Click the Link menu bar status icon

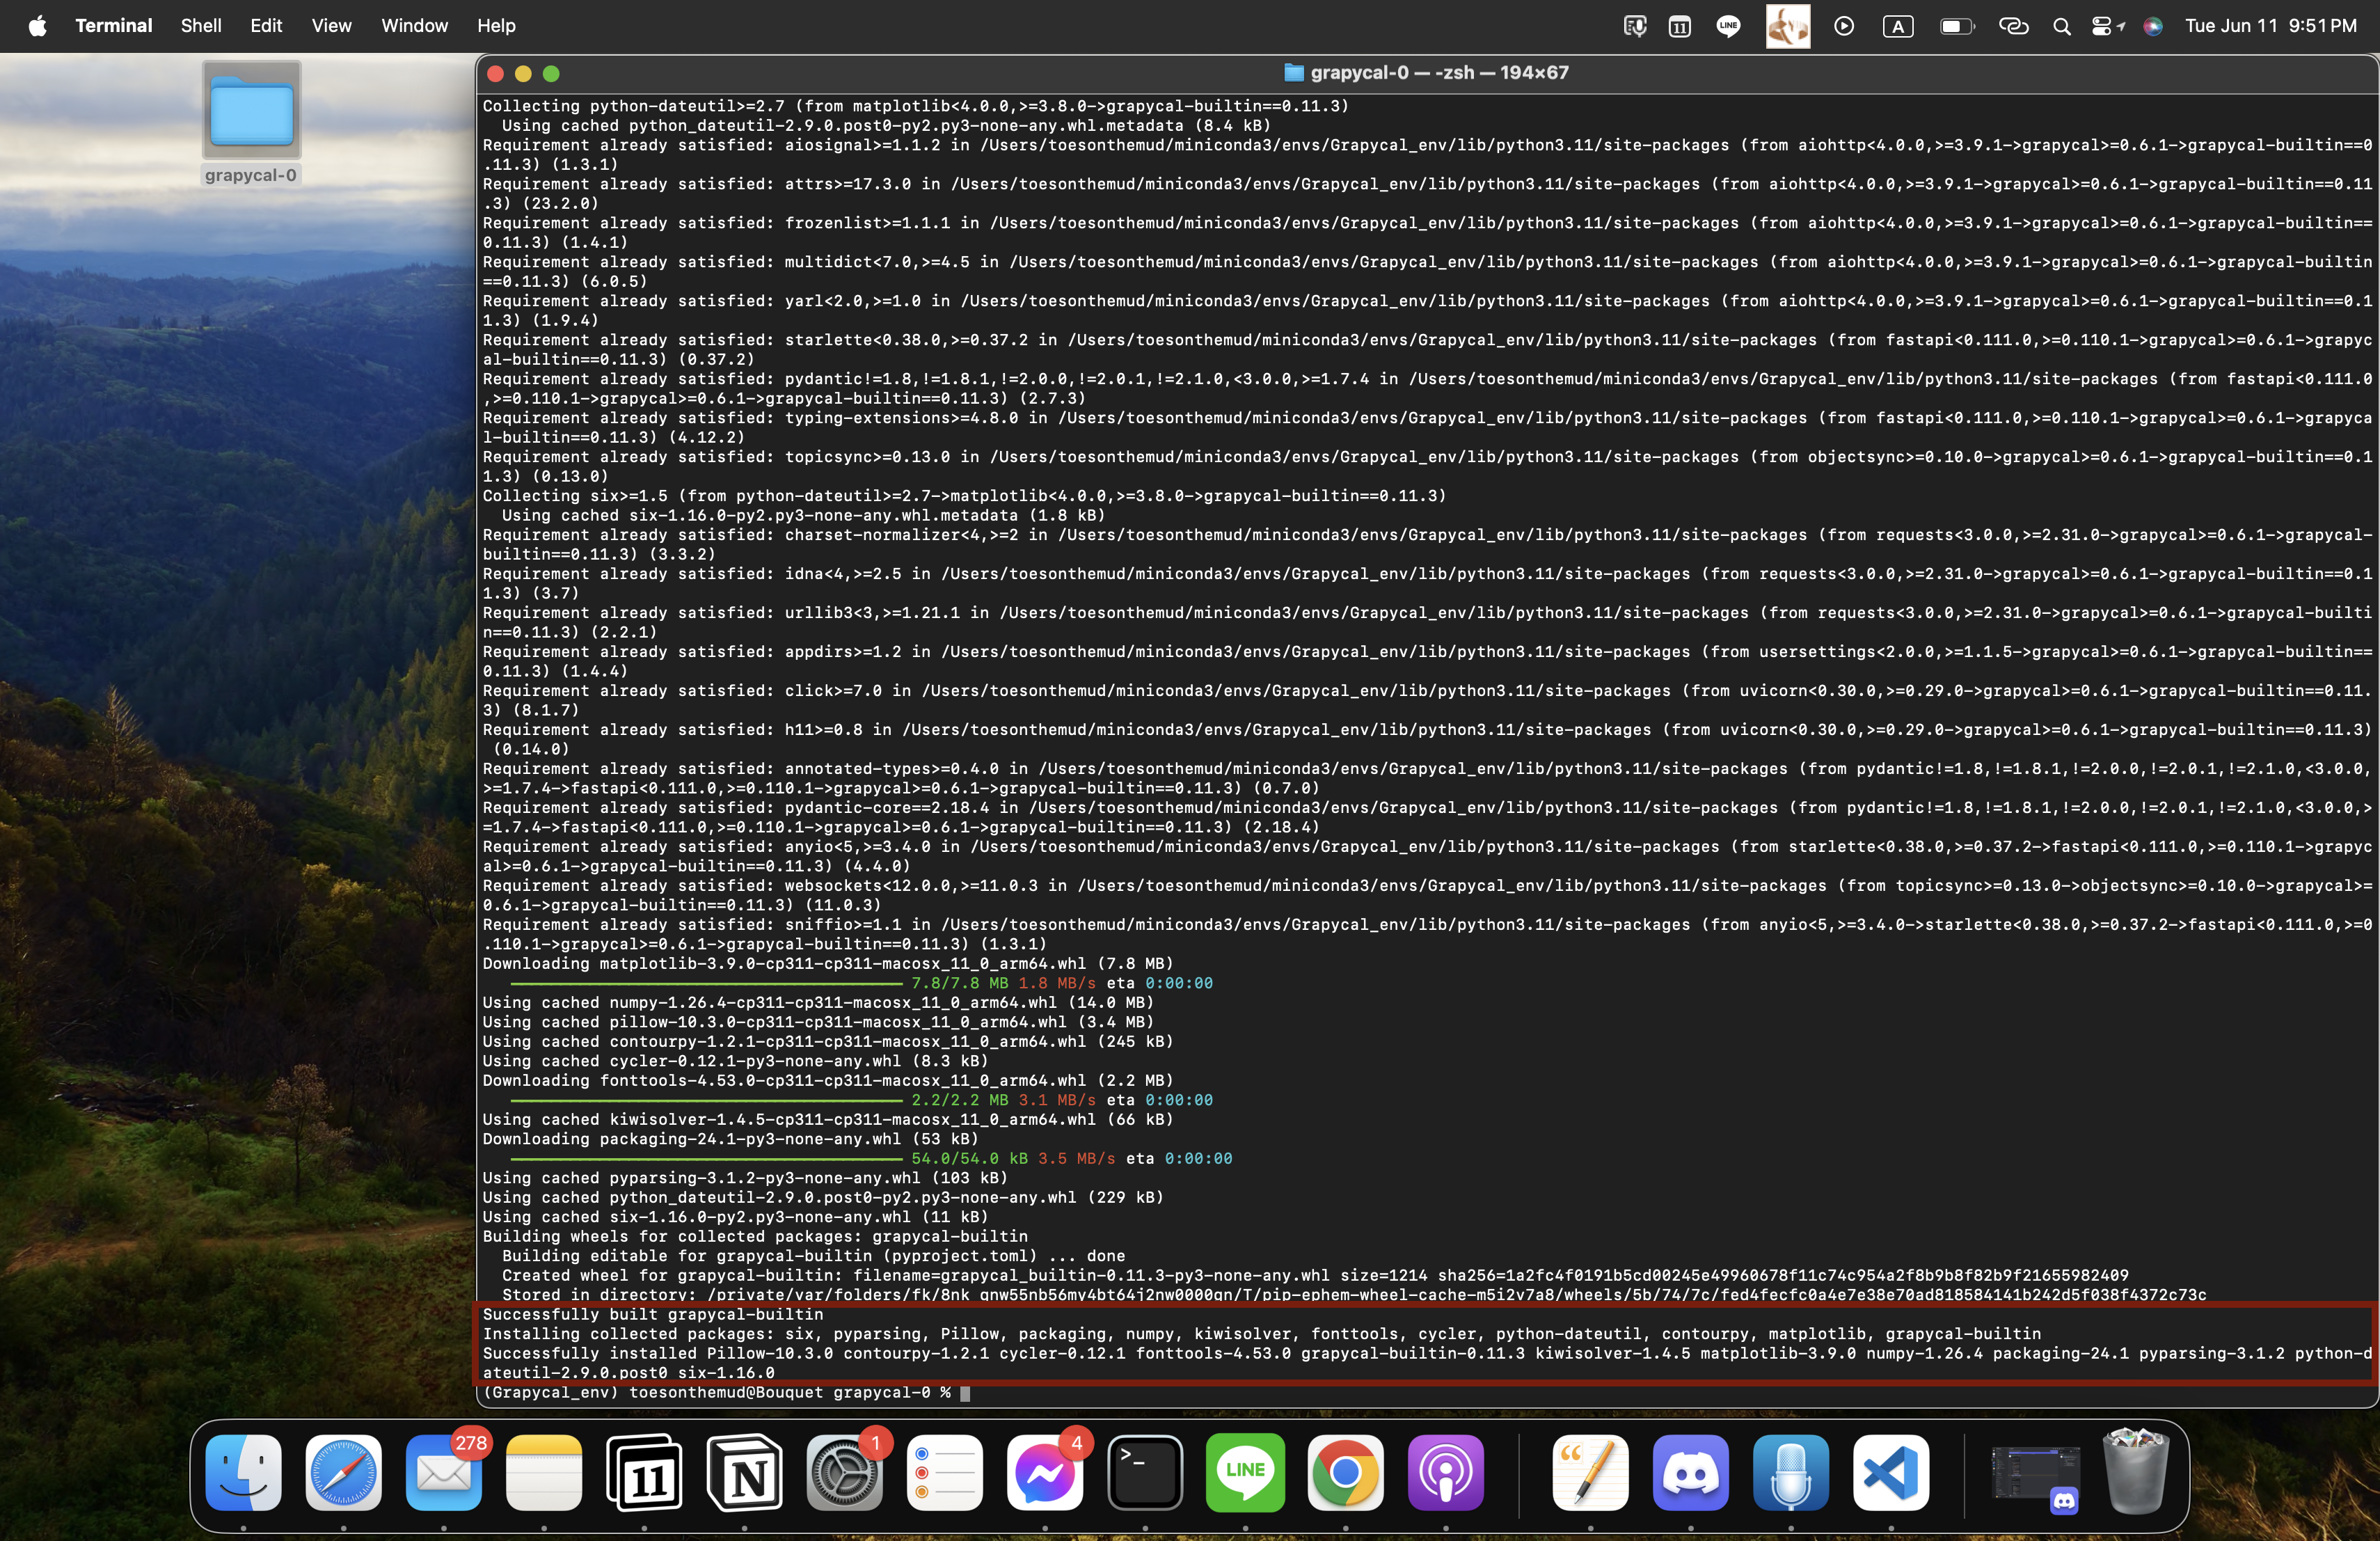click(2013, 26)
